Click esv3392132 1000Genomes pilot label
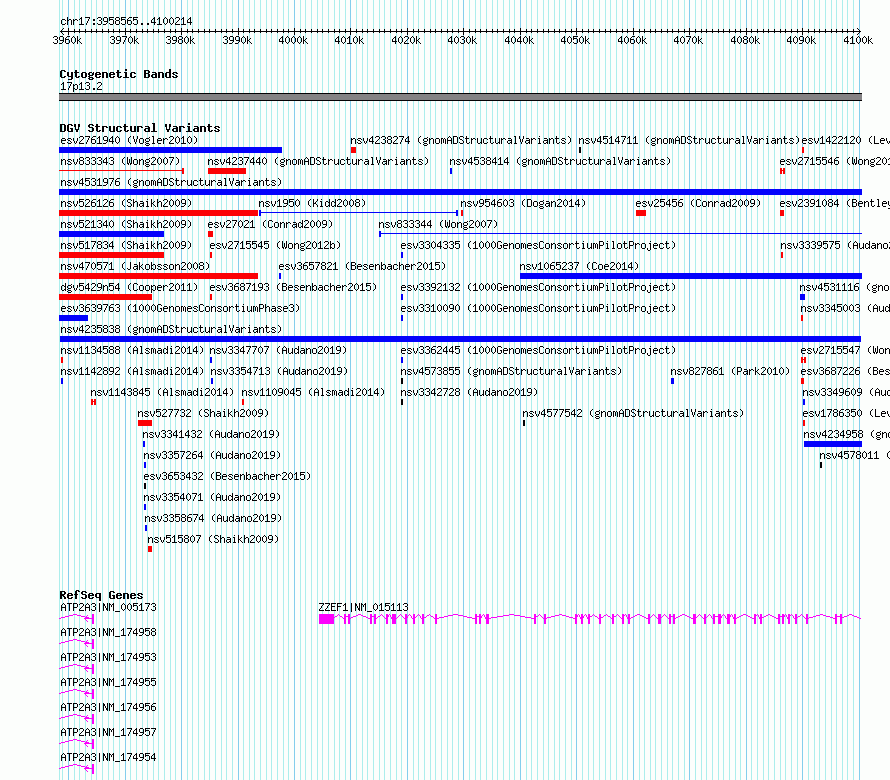This screenshot has height=780, width=890. tap(538, 287)
